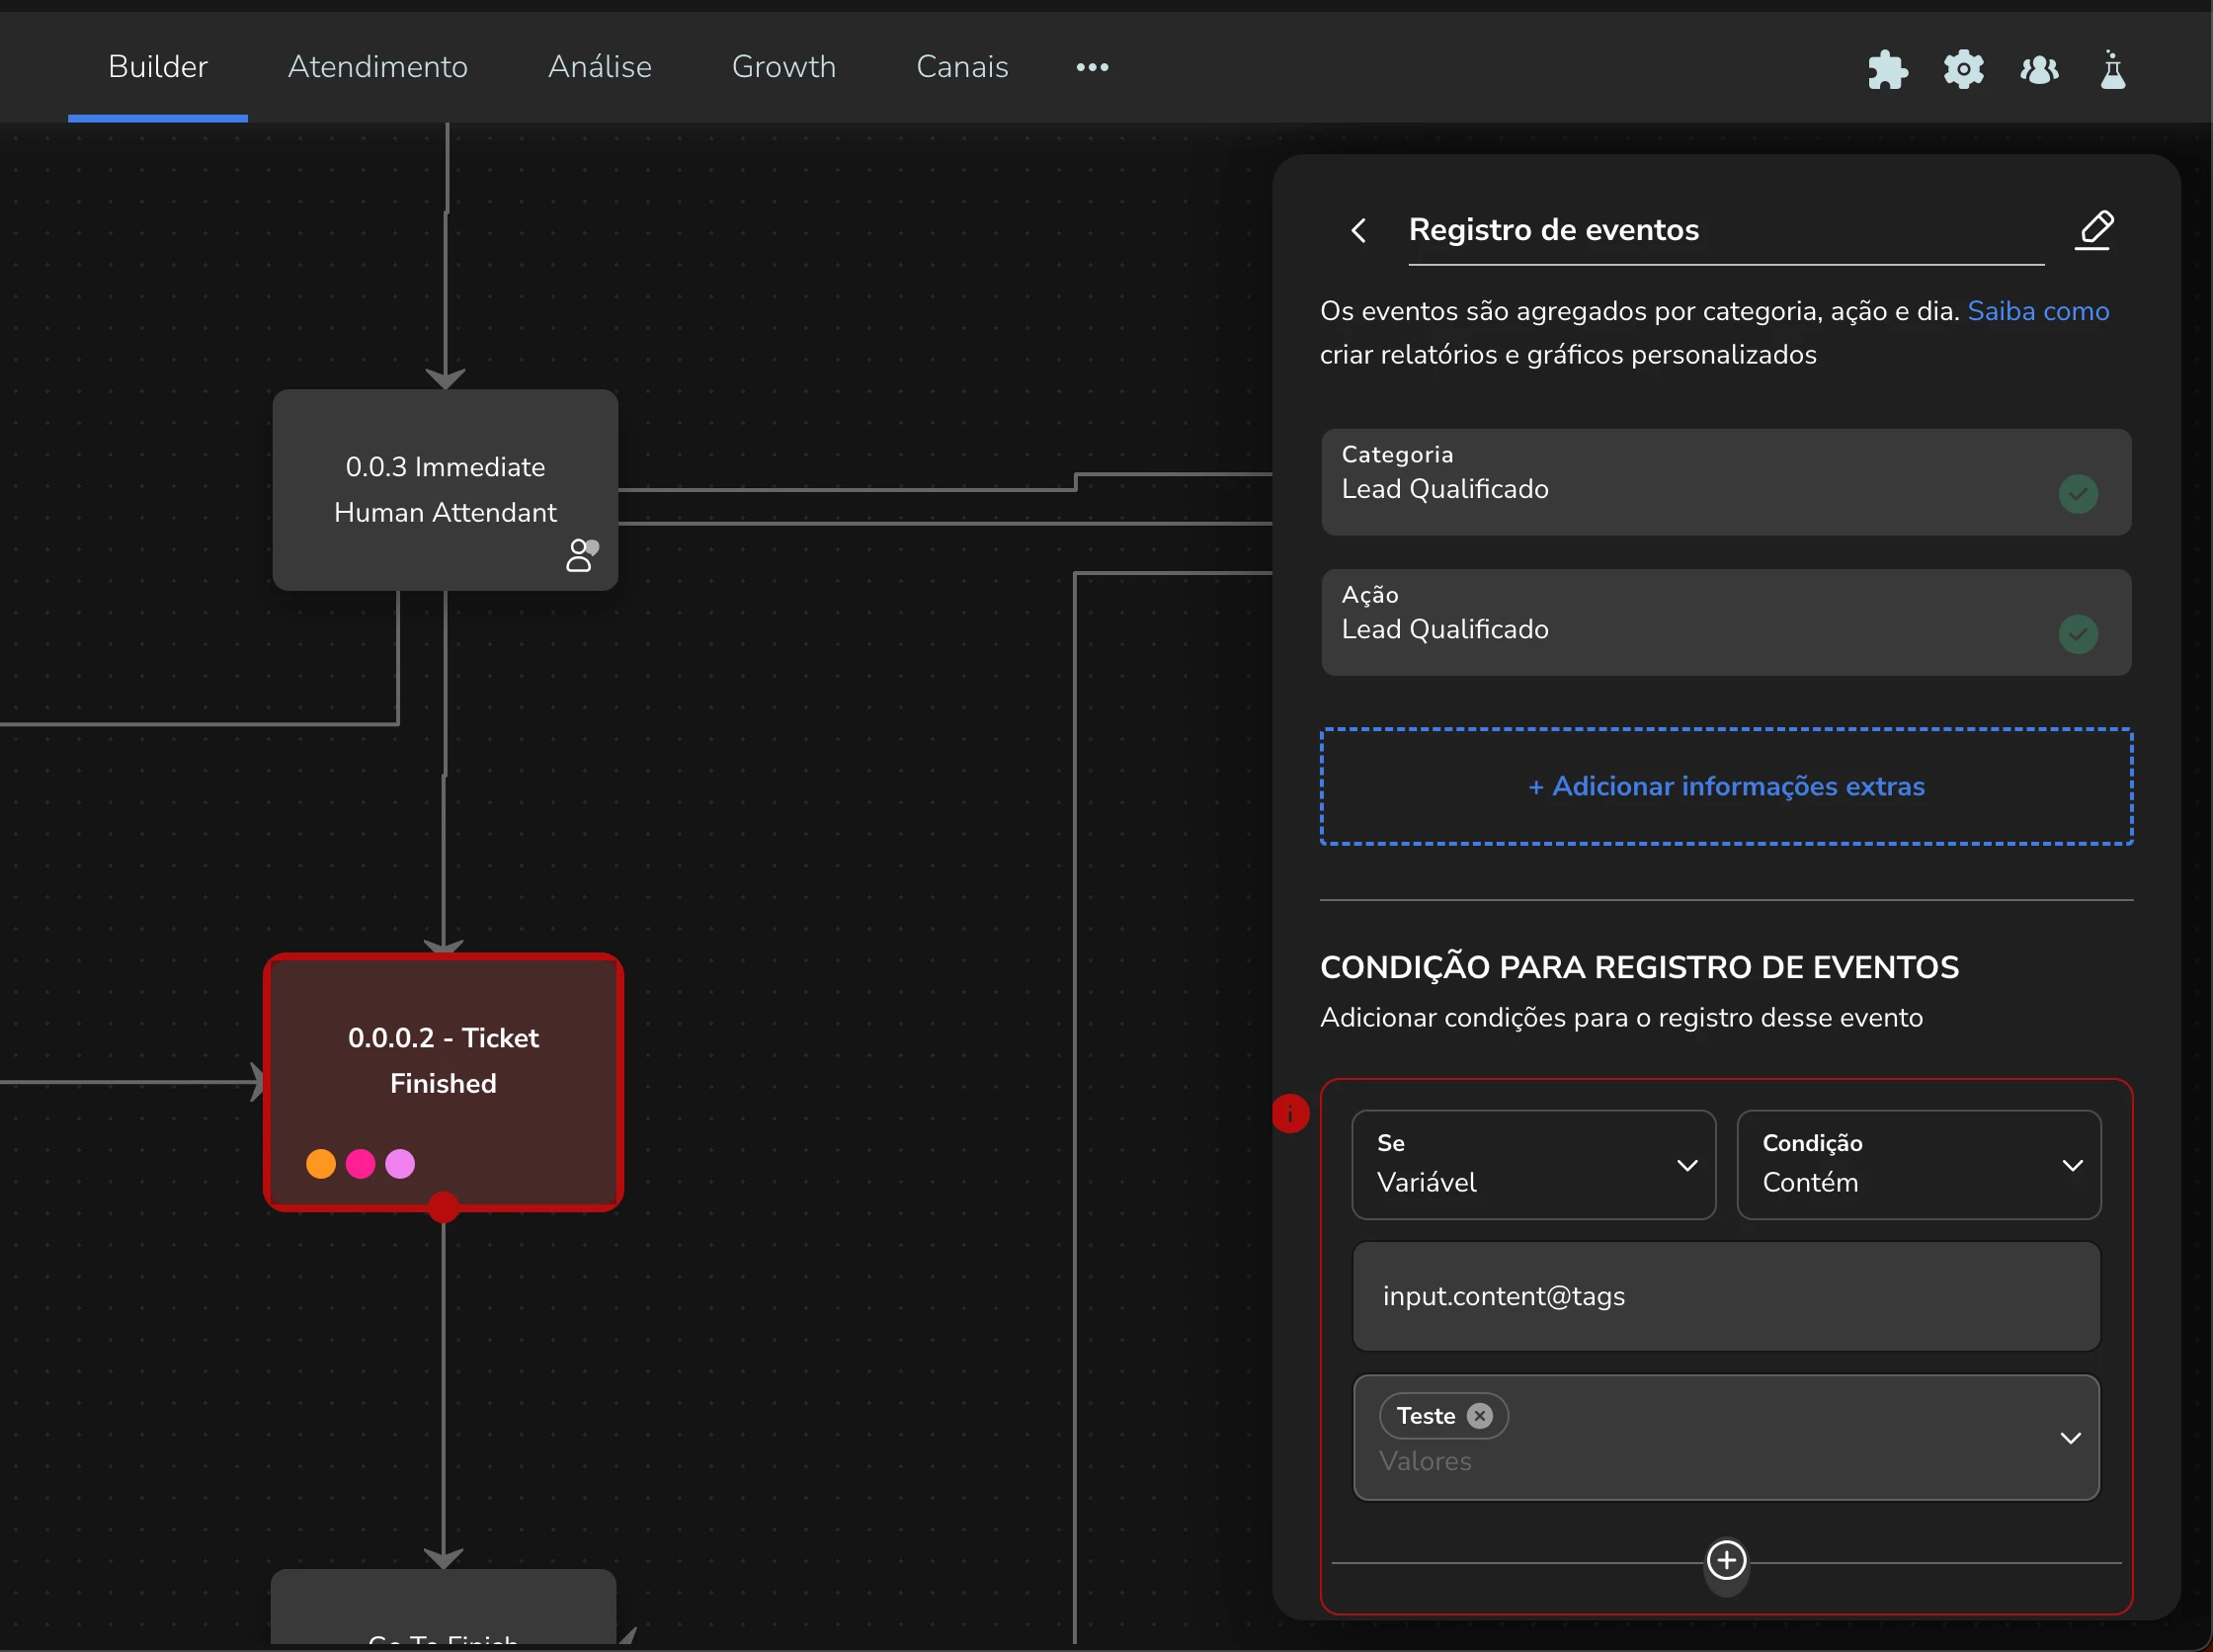Click the orange dot on Ticket Finished block
Viewport: 2213px width, 1652px height.
coord(320,1164)
